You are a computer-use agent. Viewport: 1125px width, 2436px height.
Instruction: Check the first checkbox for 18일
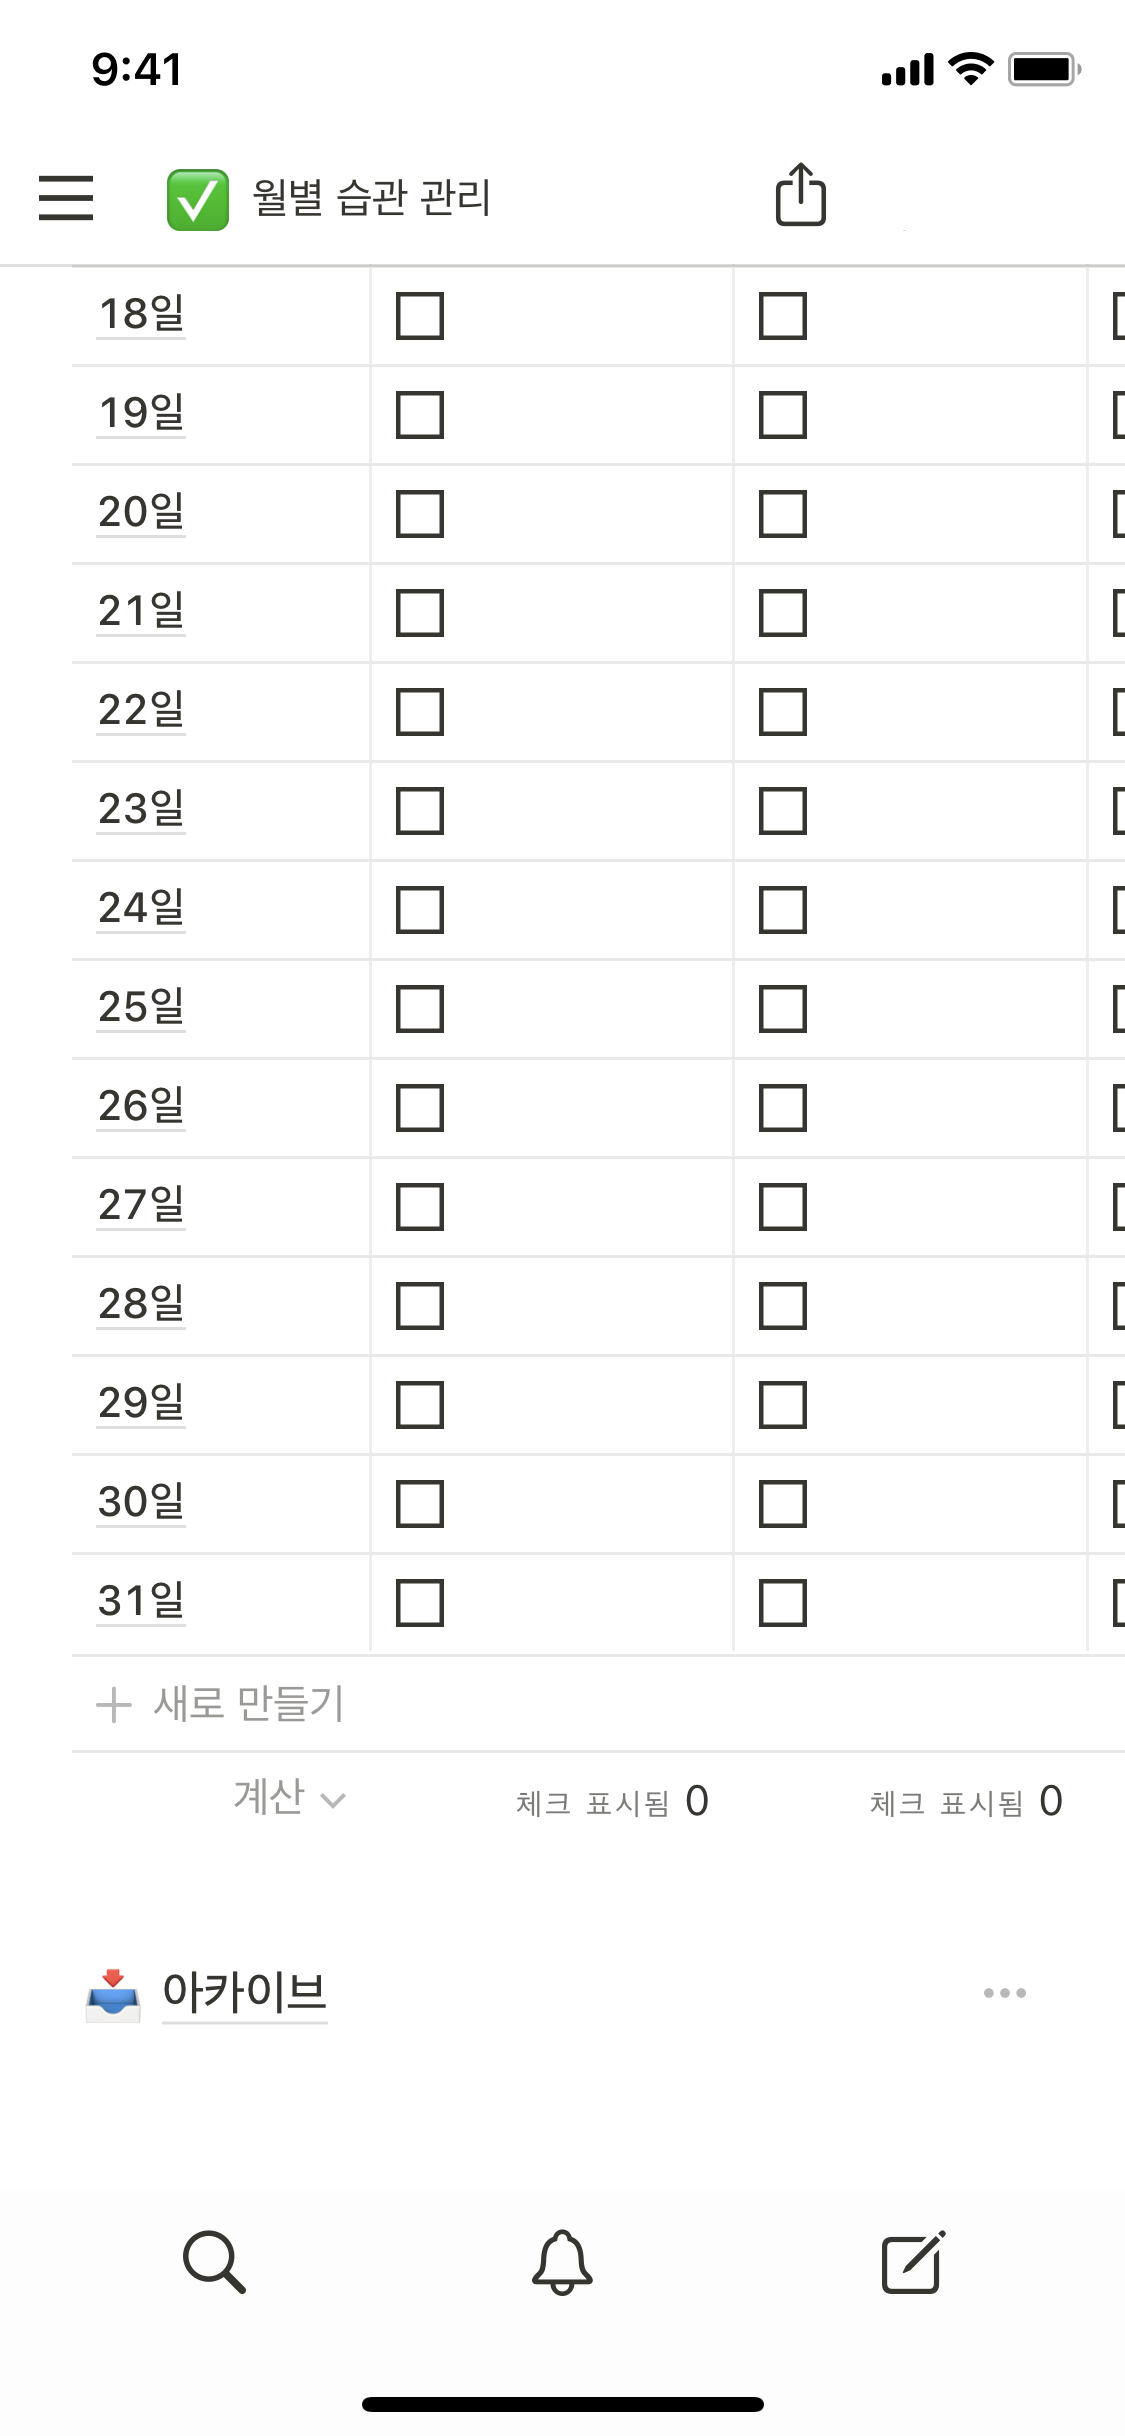point(420,316)
